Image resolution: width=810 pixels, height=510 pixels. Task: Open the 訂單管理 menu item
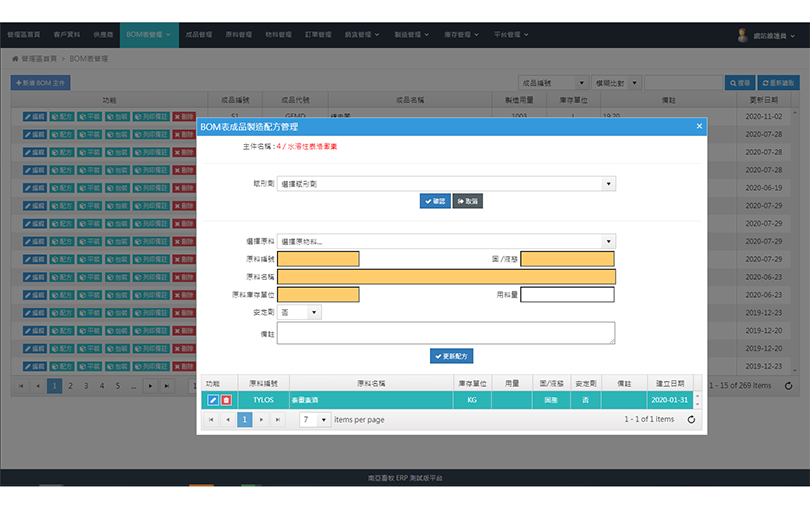point(318,35)
